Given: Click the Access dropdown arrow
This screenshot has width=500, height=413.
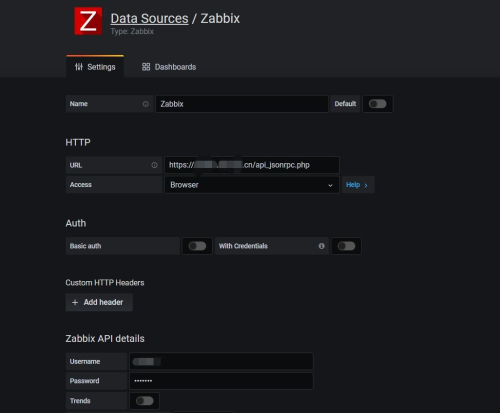Looking at the screenshot, I should coord(330,185).
